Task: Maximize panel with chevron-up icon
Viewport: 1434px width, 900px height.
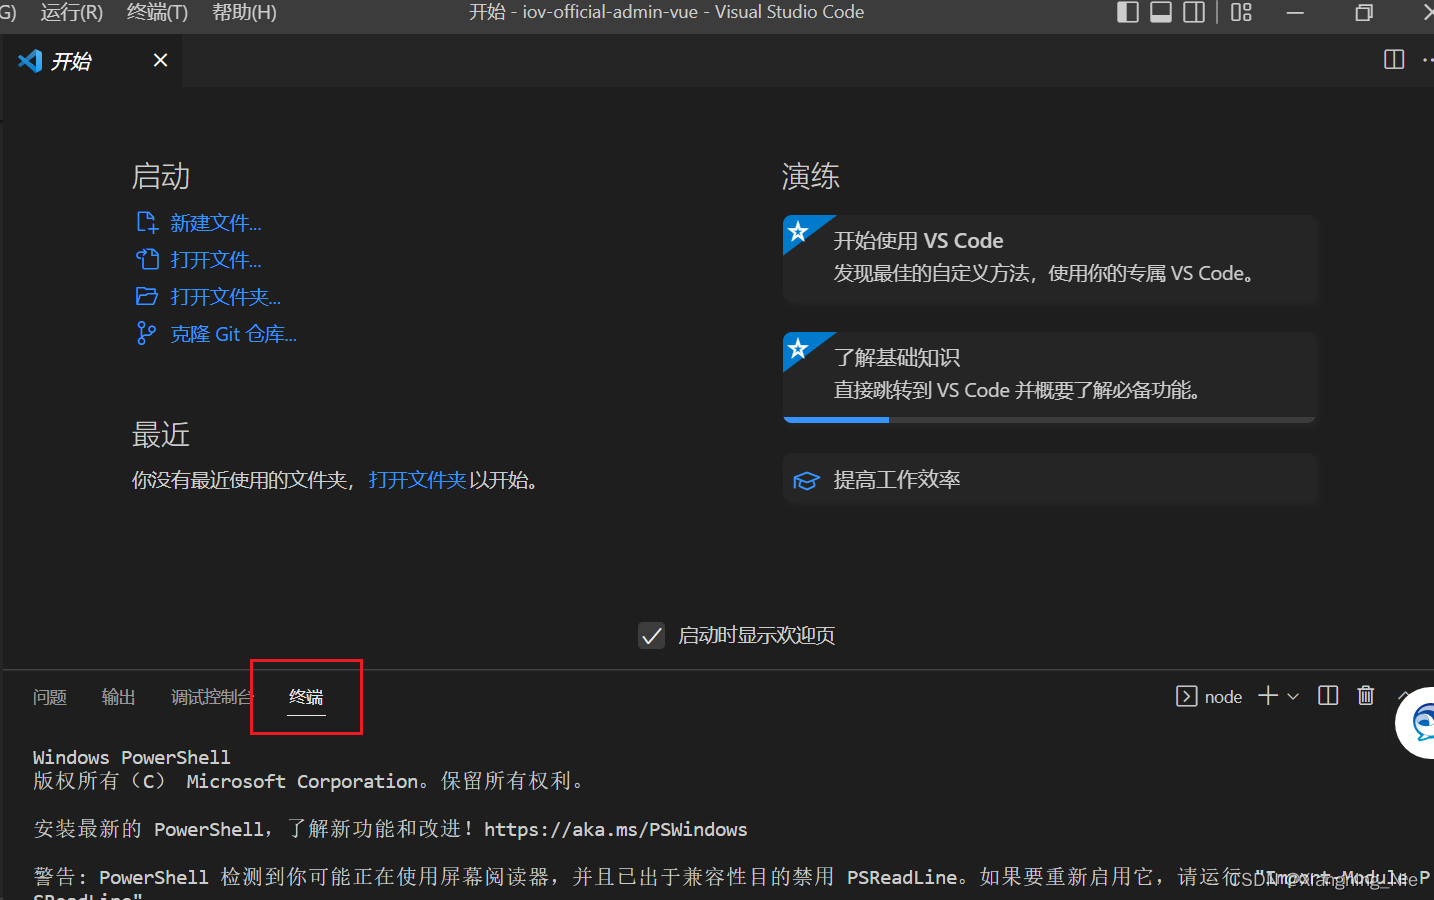Action: 1404,696
